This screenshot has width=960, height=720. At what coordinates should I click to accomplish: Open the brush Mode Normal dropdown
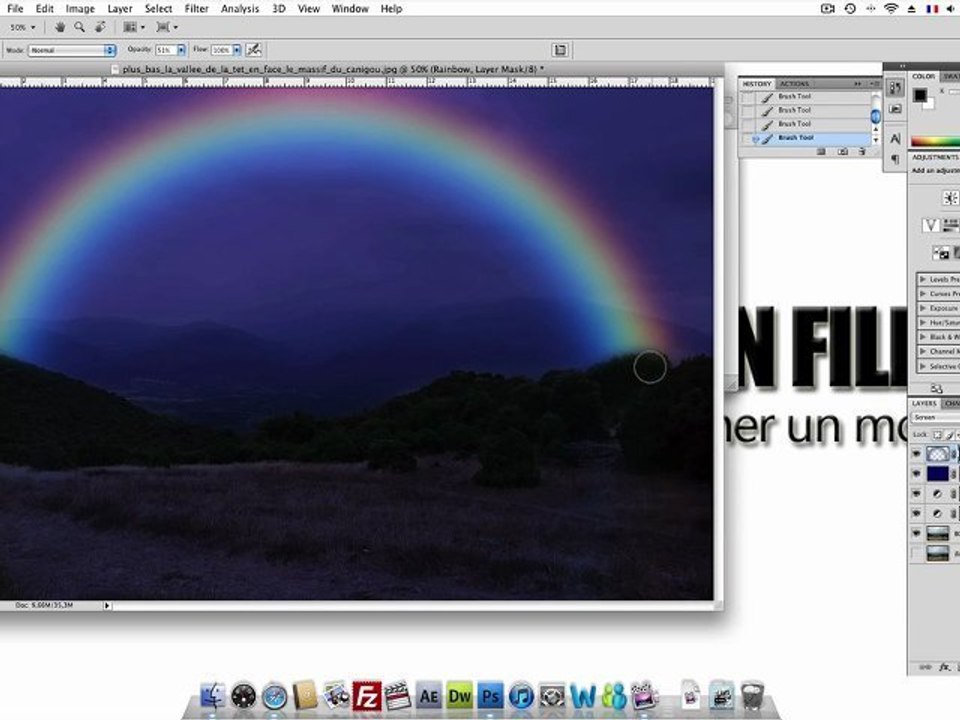[72, 50]
